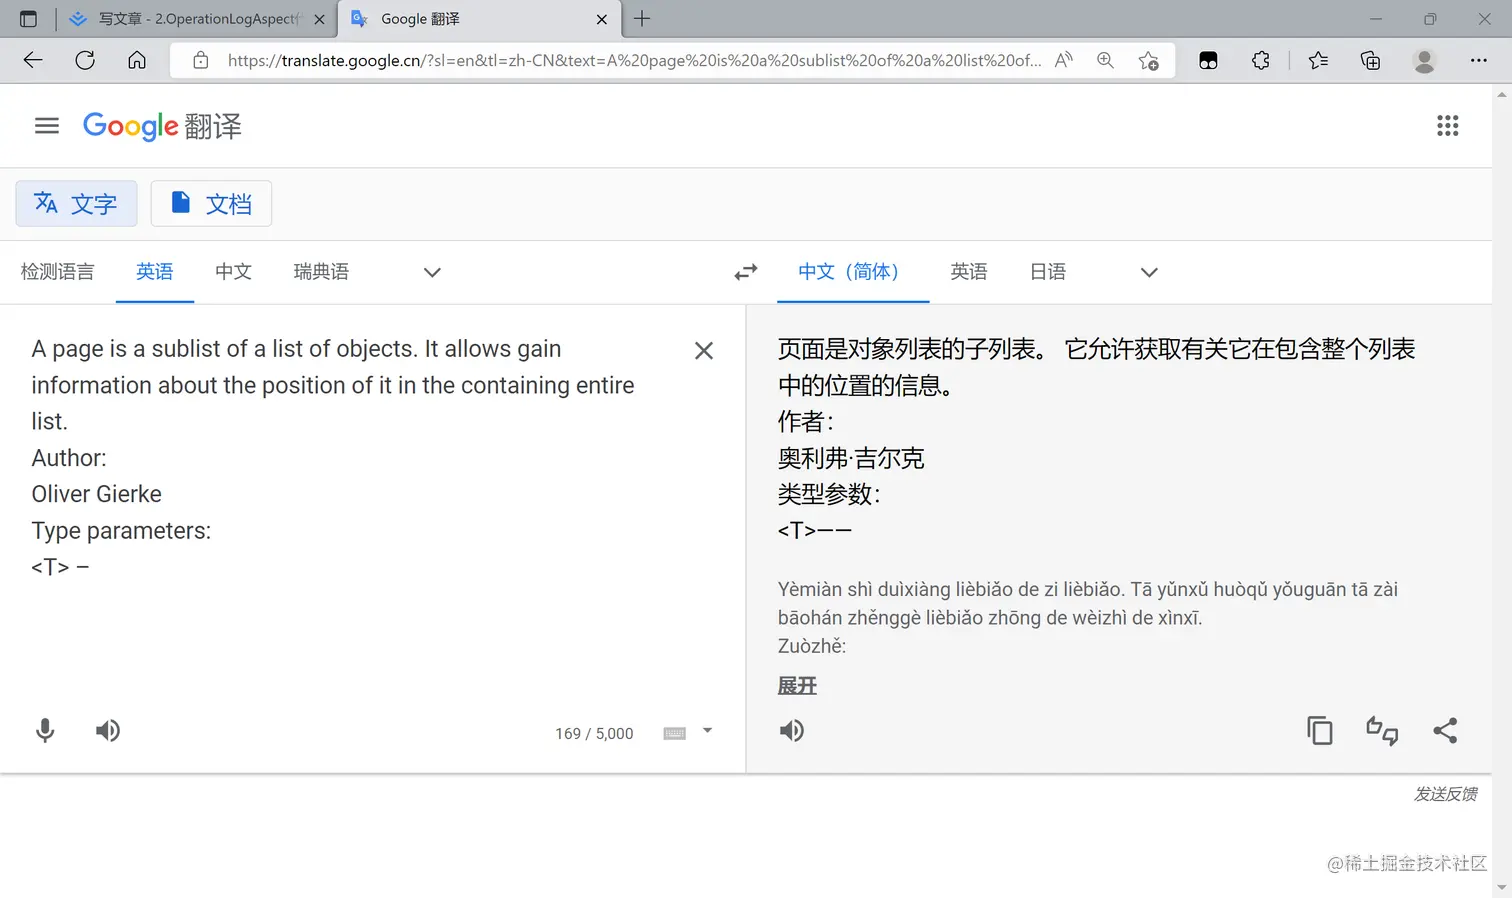Image resolution: width=1512 pixels, height=898 pixels.
Task: Listen to the translated text
Action: pos(792,731)
